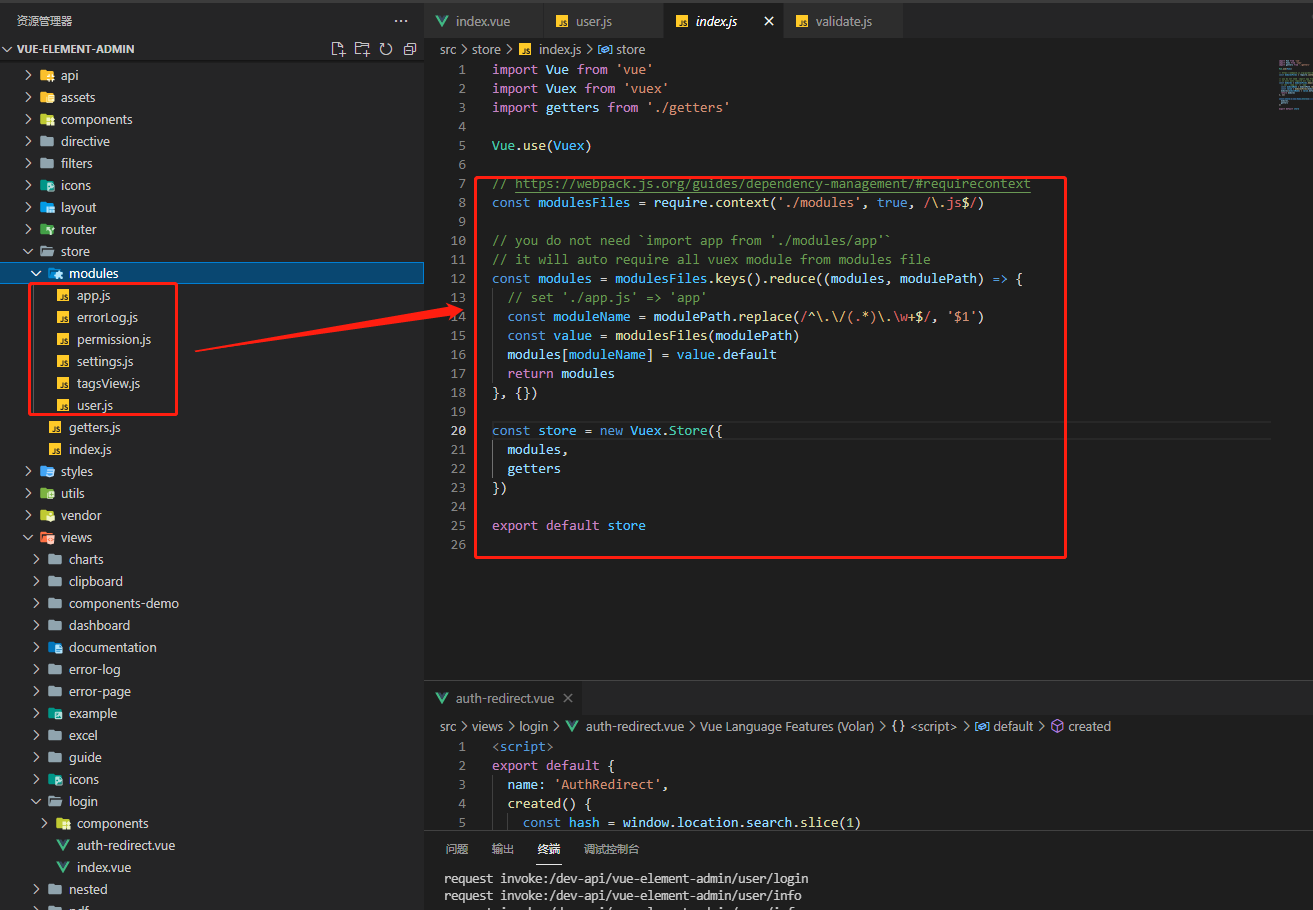The image size is (1313, 910).
Task: Close the auth-redirect.vue tab
Action: 568,698
